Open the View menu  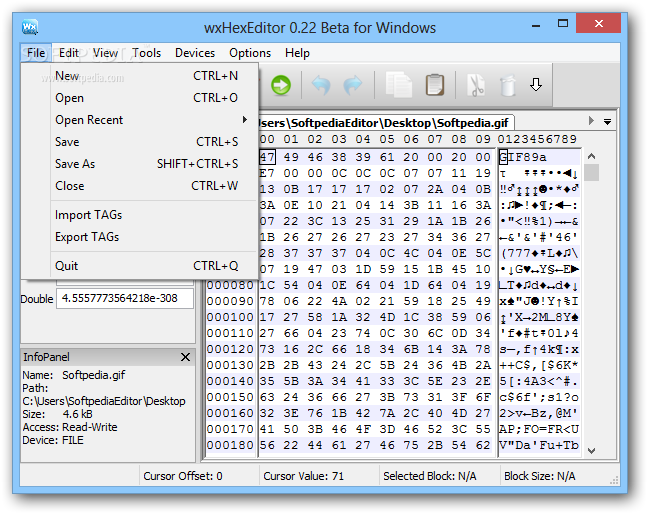pyautogui.click(x=105, y=53)
